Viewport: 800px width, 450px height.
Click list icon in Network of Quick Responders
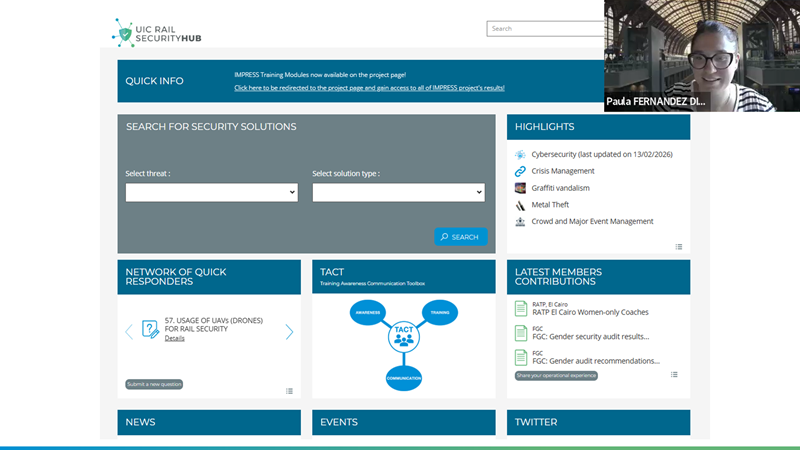[x=289, y=391]
